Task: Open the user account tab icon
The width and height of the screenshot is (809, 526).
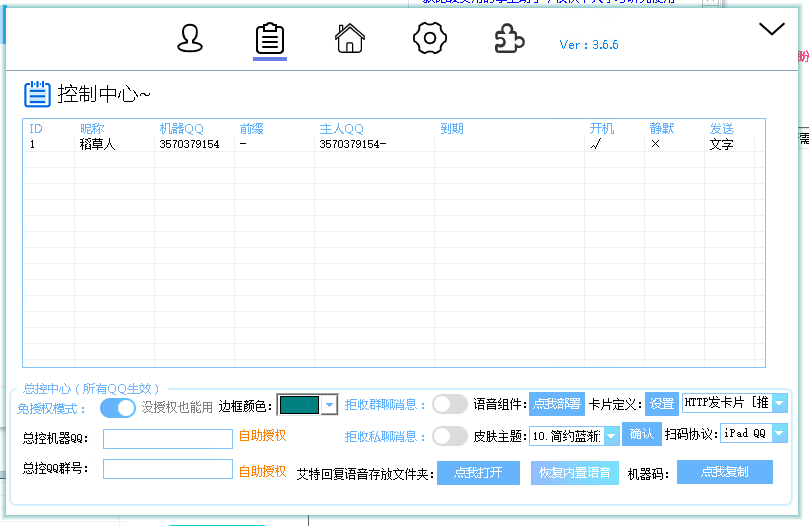Action: [190, 39]
